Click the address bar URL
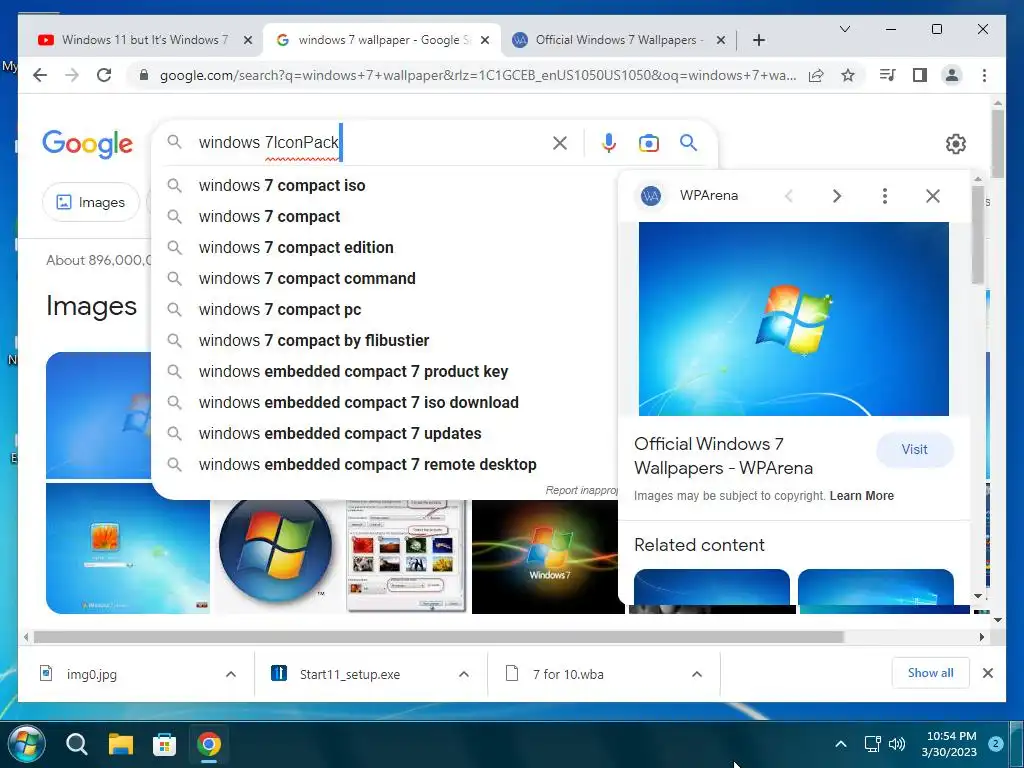1024x768 pixels. tap(477, 75)
